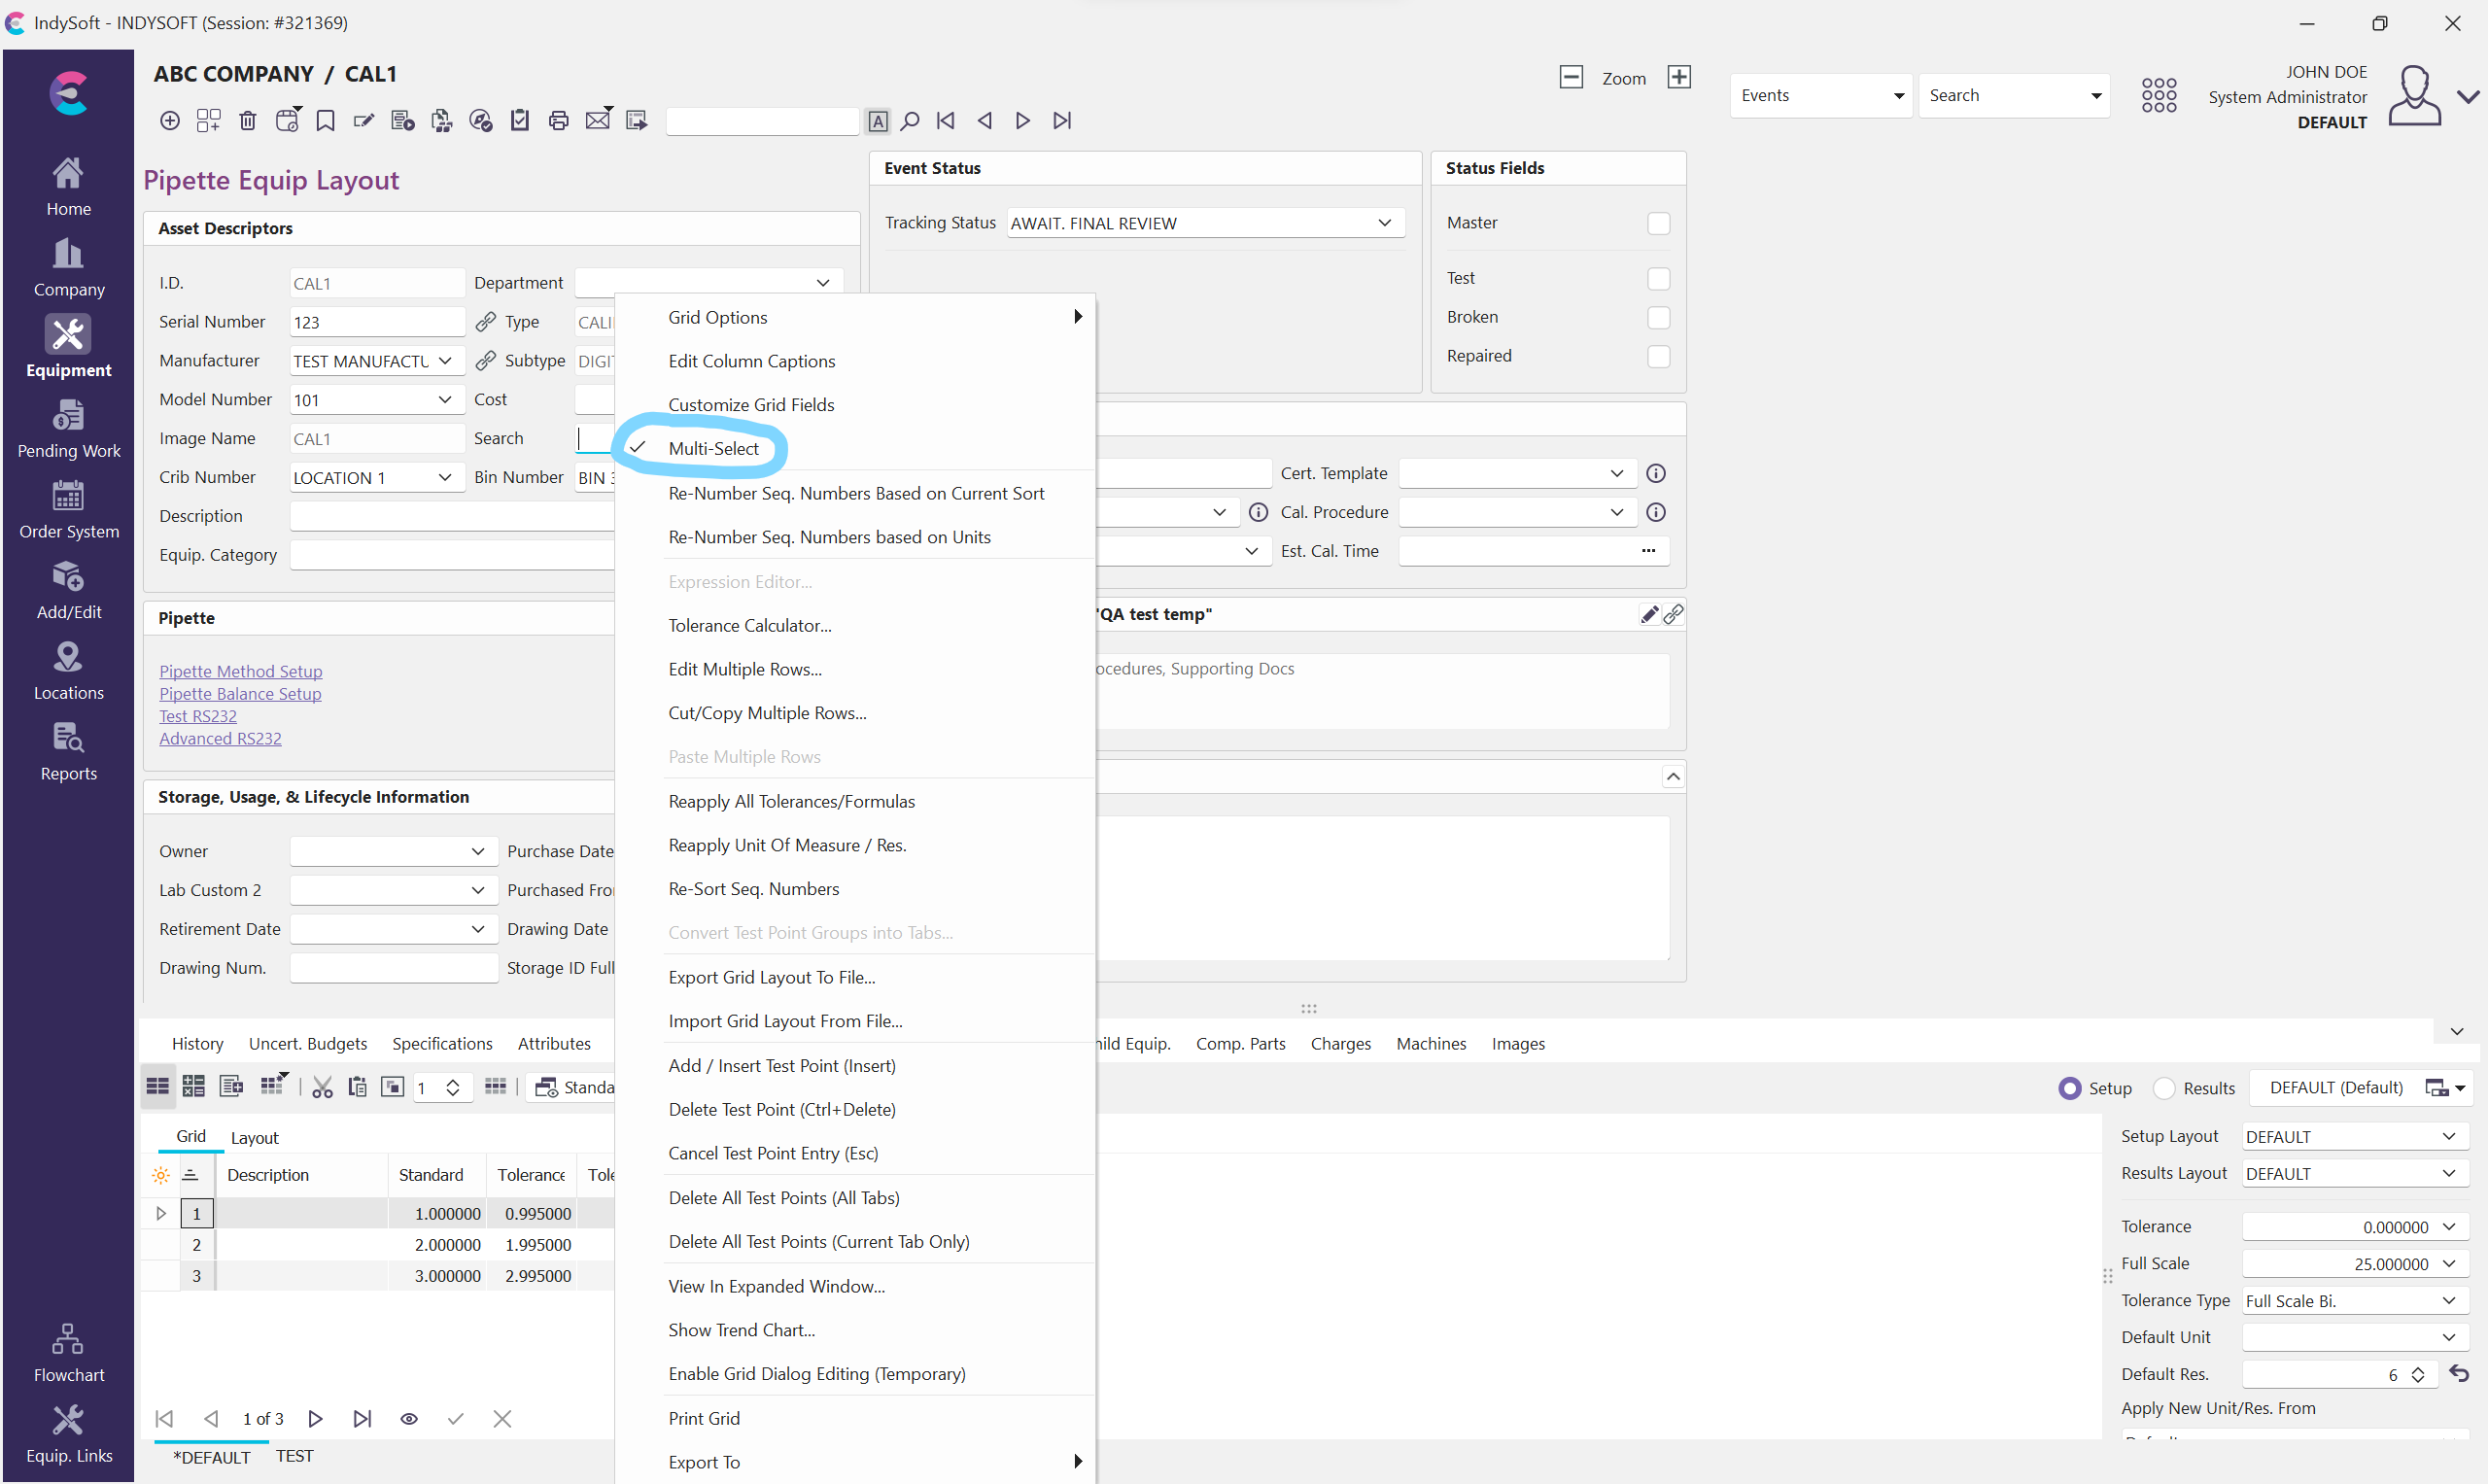The image size is (2488, 1484).
Task: Click the trash delete icon in toolbar
Action: coord(248,120)
